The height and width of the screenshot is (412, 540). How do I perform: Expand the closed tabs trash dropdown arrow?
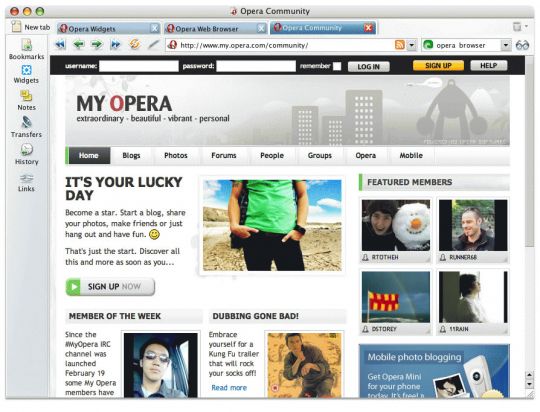point(526,27)
